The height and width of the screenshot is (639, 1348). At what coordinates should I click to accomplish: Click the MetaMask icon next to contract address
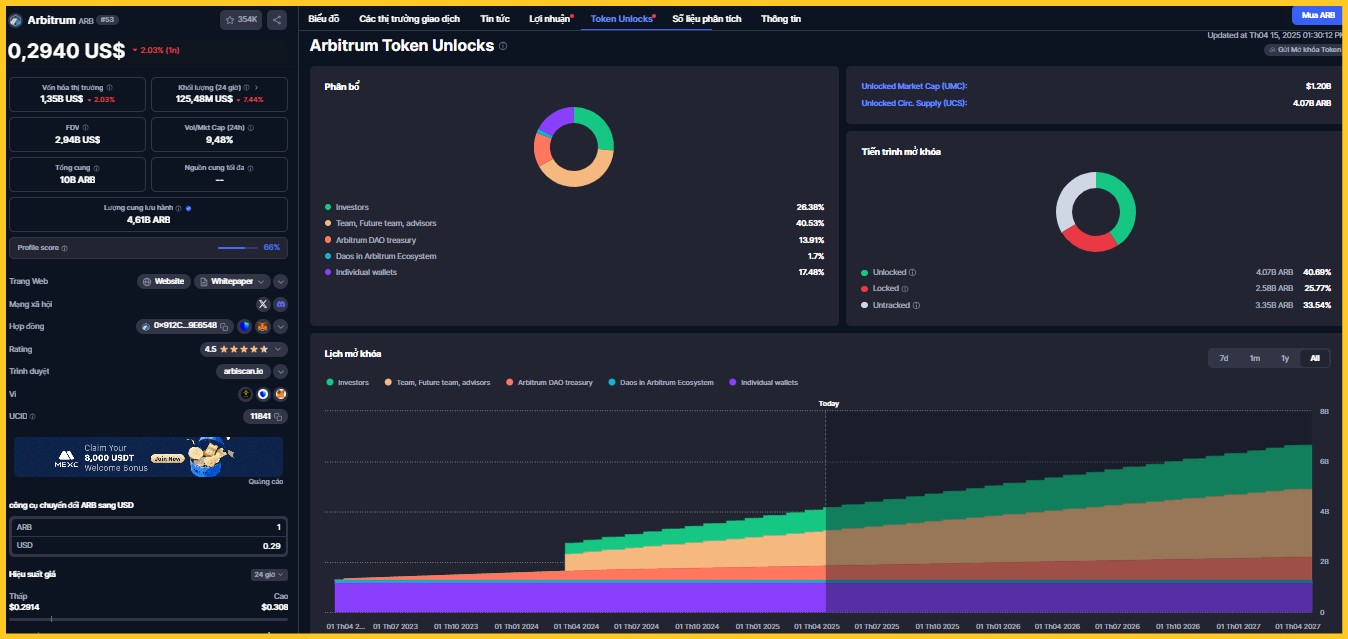tap(263, 328)
